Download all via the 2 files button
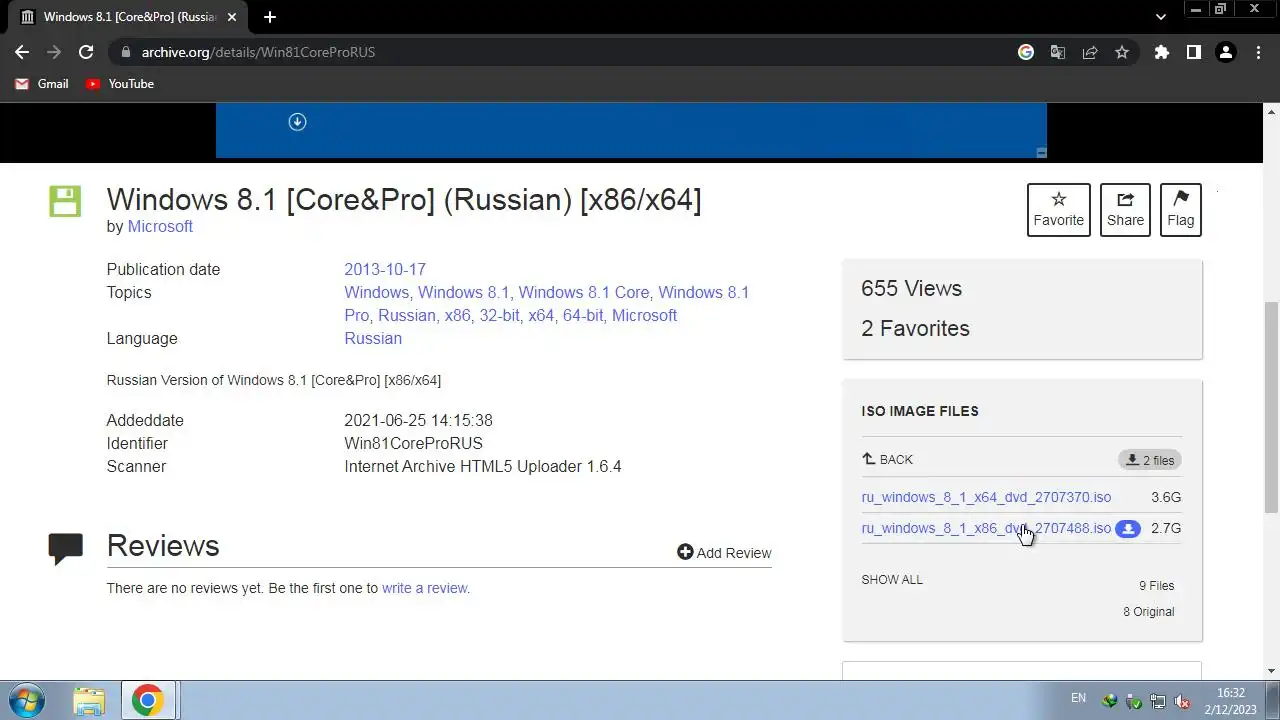 pyautogui.click(x=1150, y=460)
